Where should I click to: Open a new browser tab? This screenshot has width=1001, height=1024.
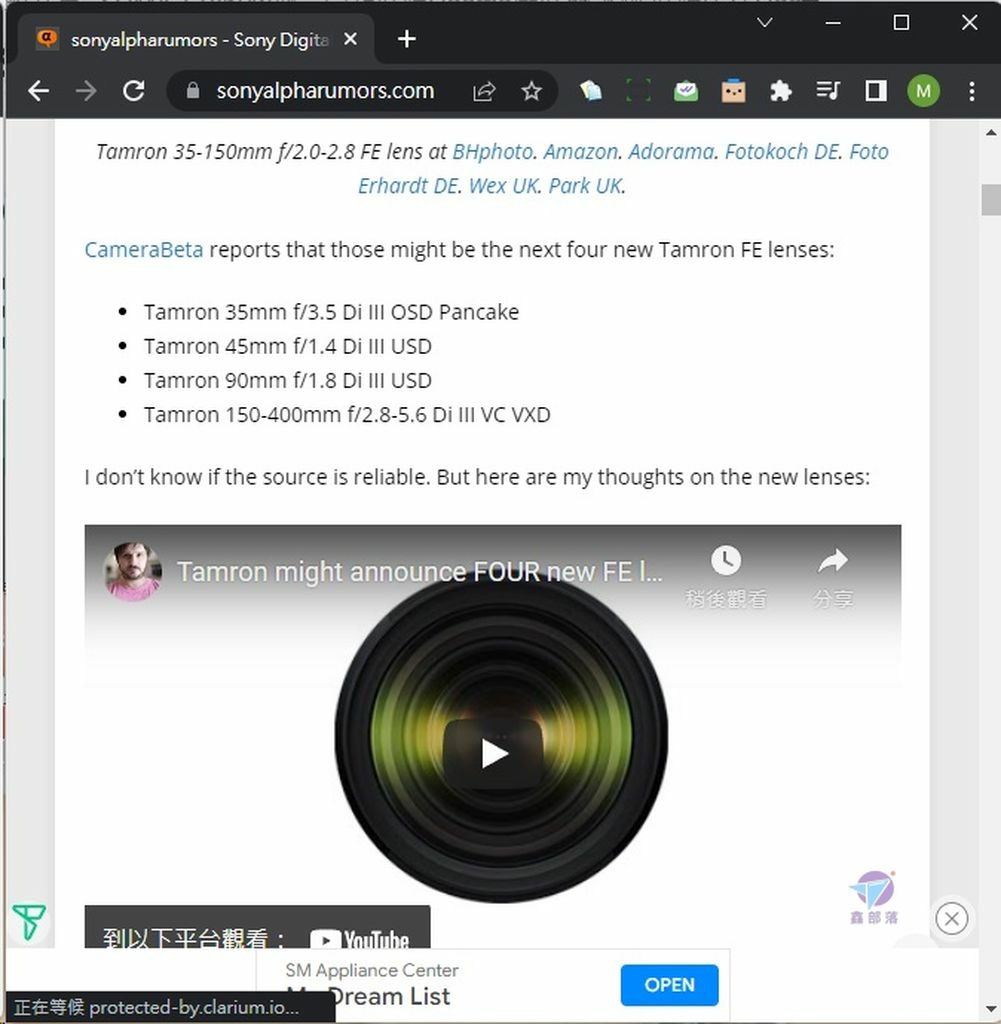click(x=406, y=39)
